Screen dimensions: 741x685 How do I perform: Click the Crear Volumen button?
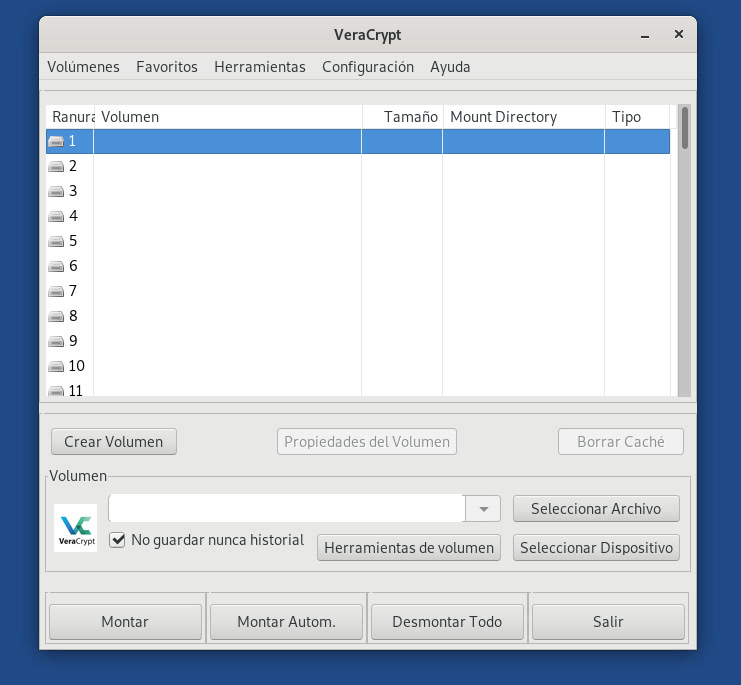pos(113,441)
